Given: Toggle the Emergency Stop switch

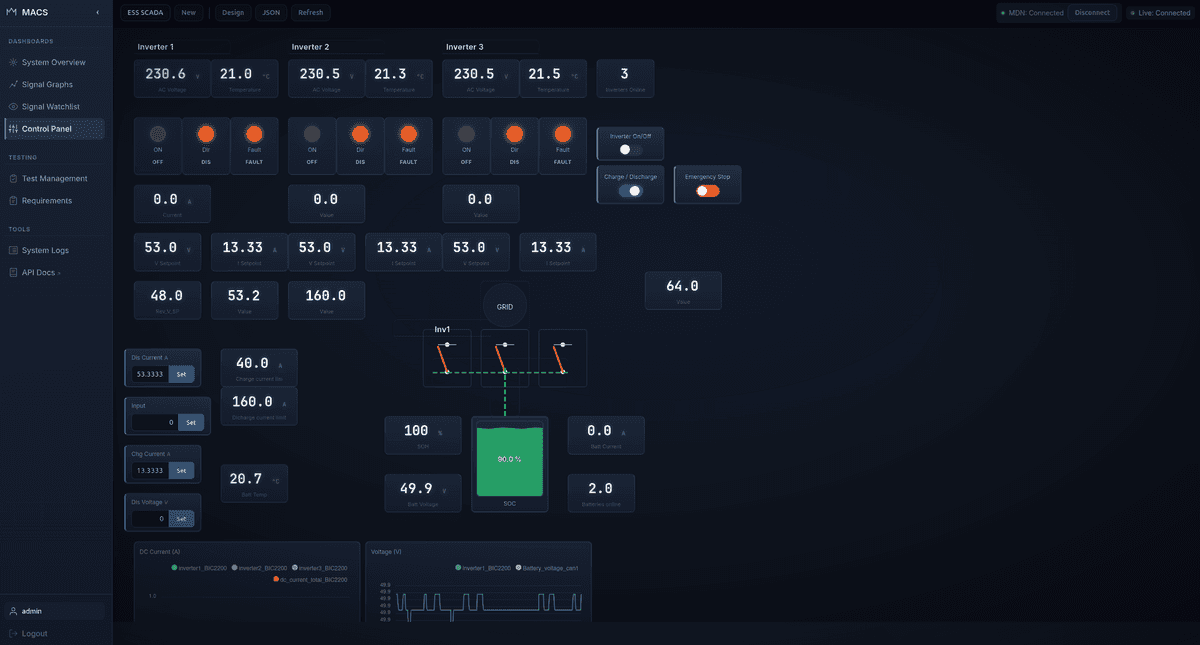Looking at the screenshot, I should coord(708,190).
